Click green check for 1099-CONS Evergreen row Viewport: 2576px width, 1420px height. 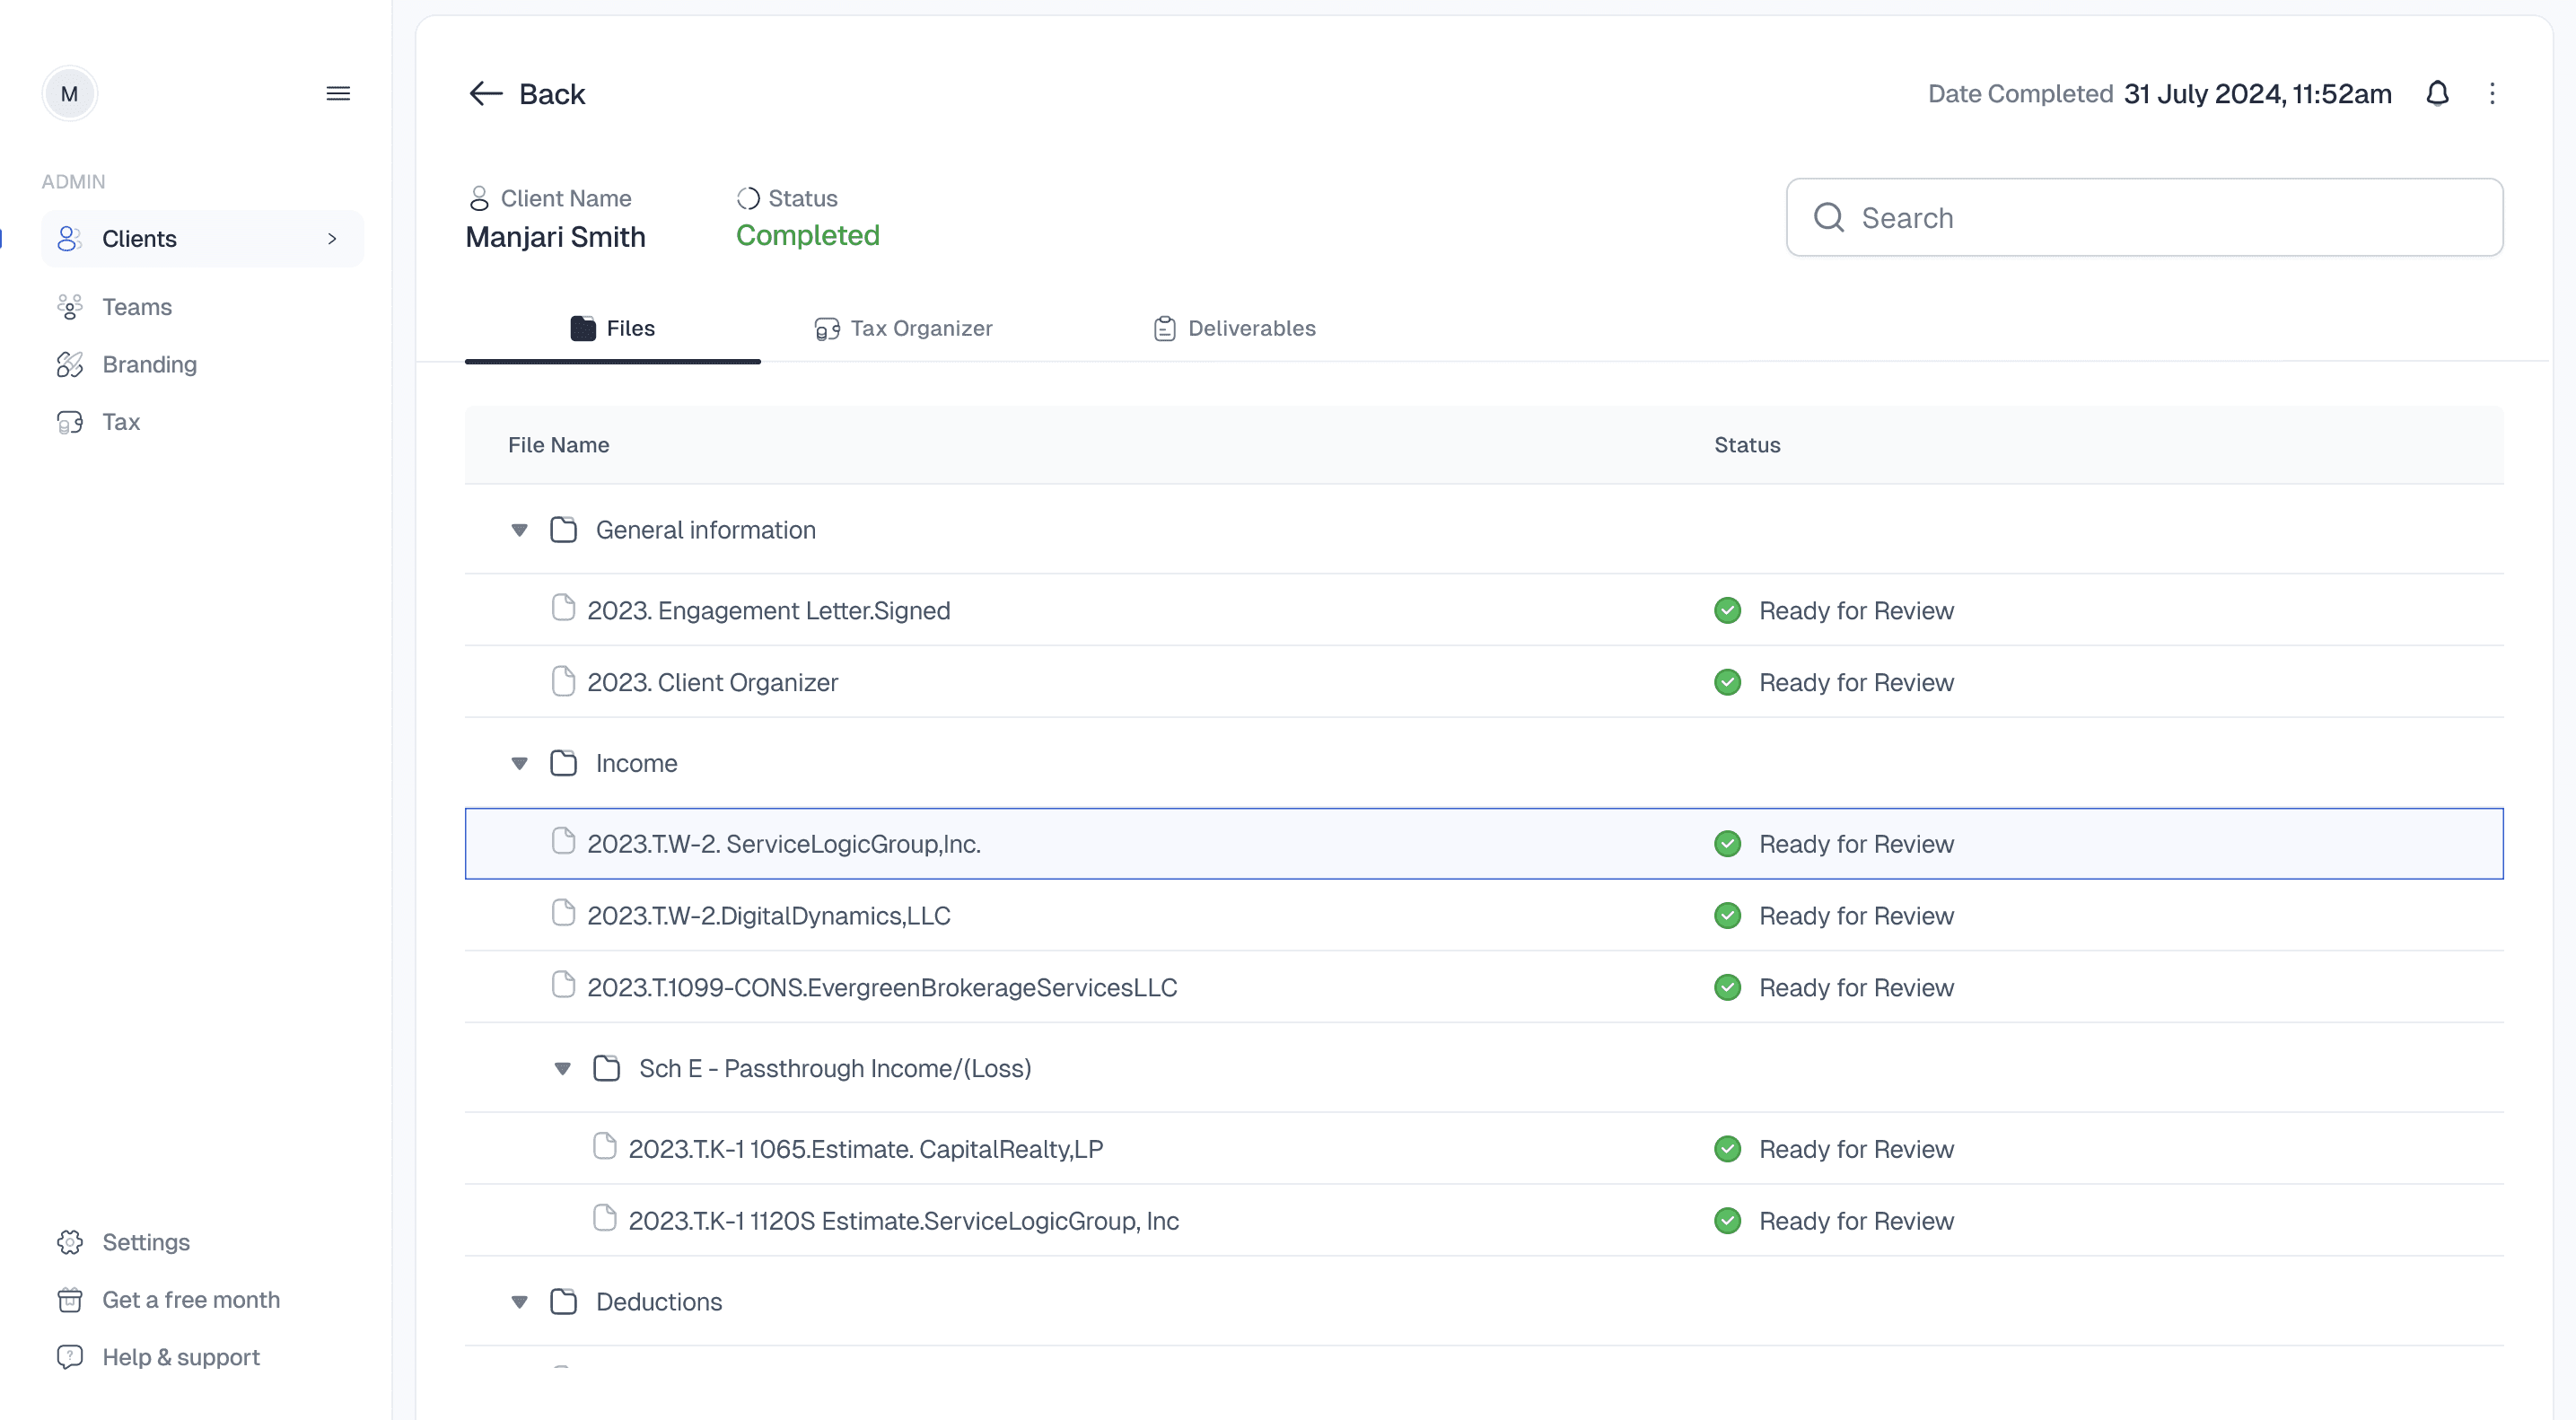1727,987
